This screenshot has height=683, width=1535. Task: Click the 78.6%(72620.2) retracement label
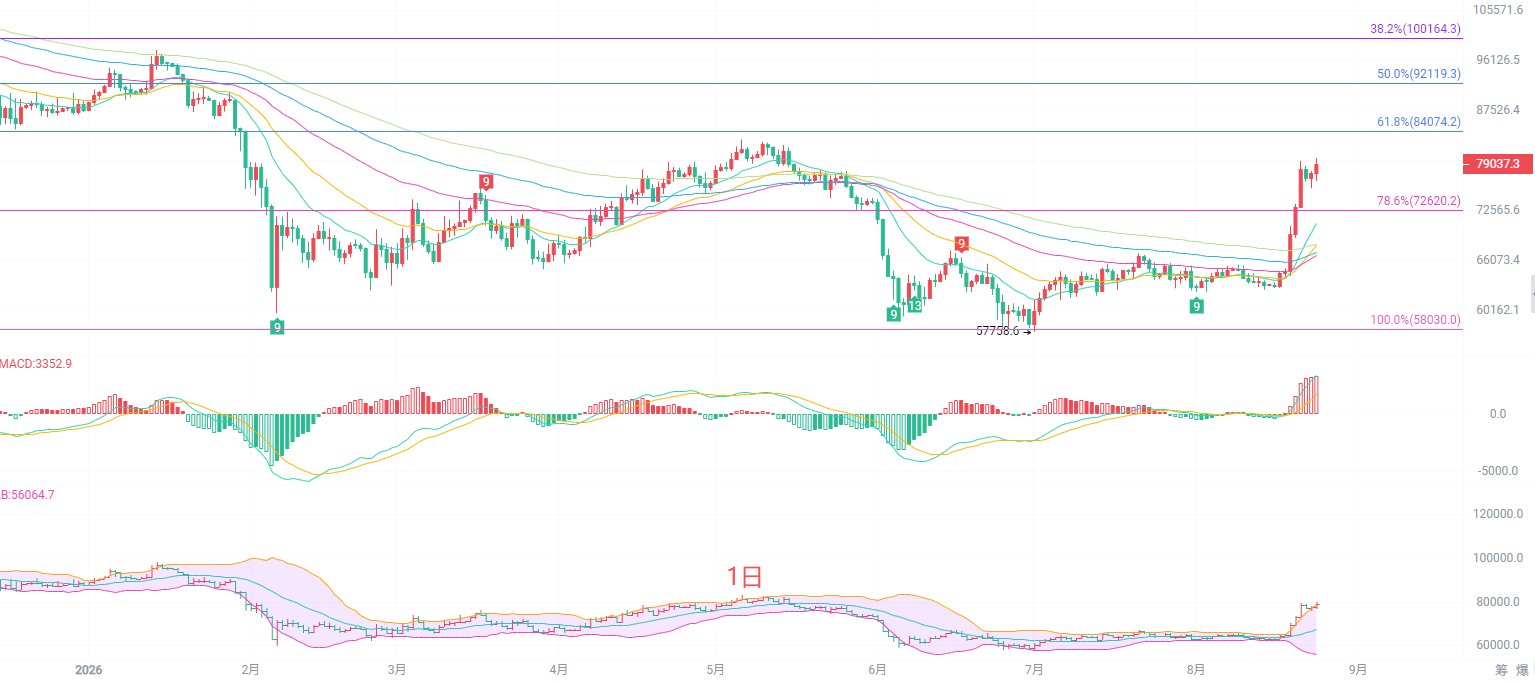coord(1419,201)
